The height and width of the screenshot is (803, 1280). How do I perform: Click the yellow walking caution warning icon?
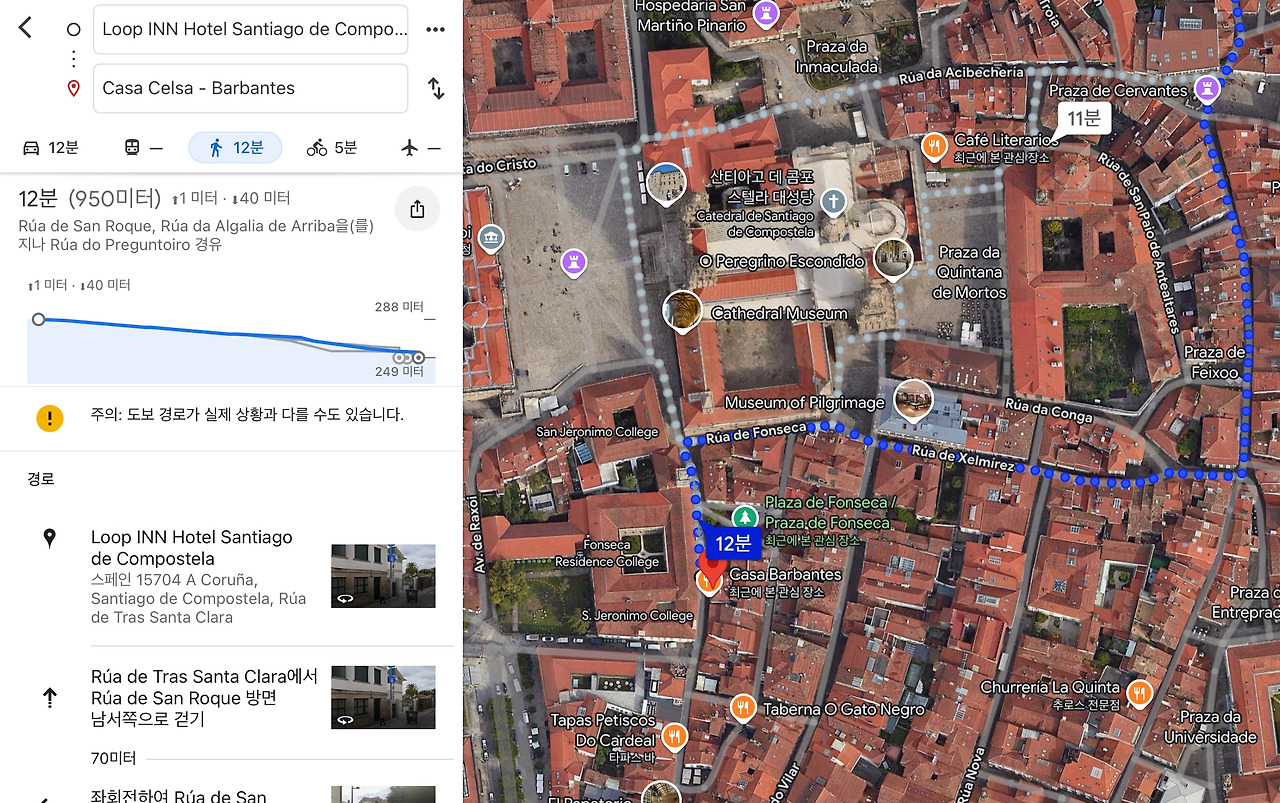pyautogui.click(x=49, y=417)
